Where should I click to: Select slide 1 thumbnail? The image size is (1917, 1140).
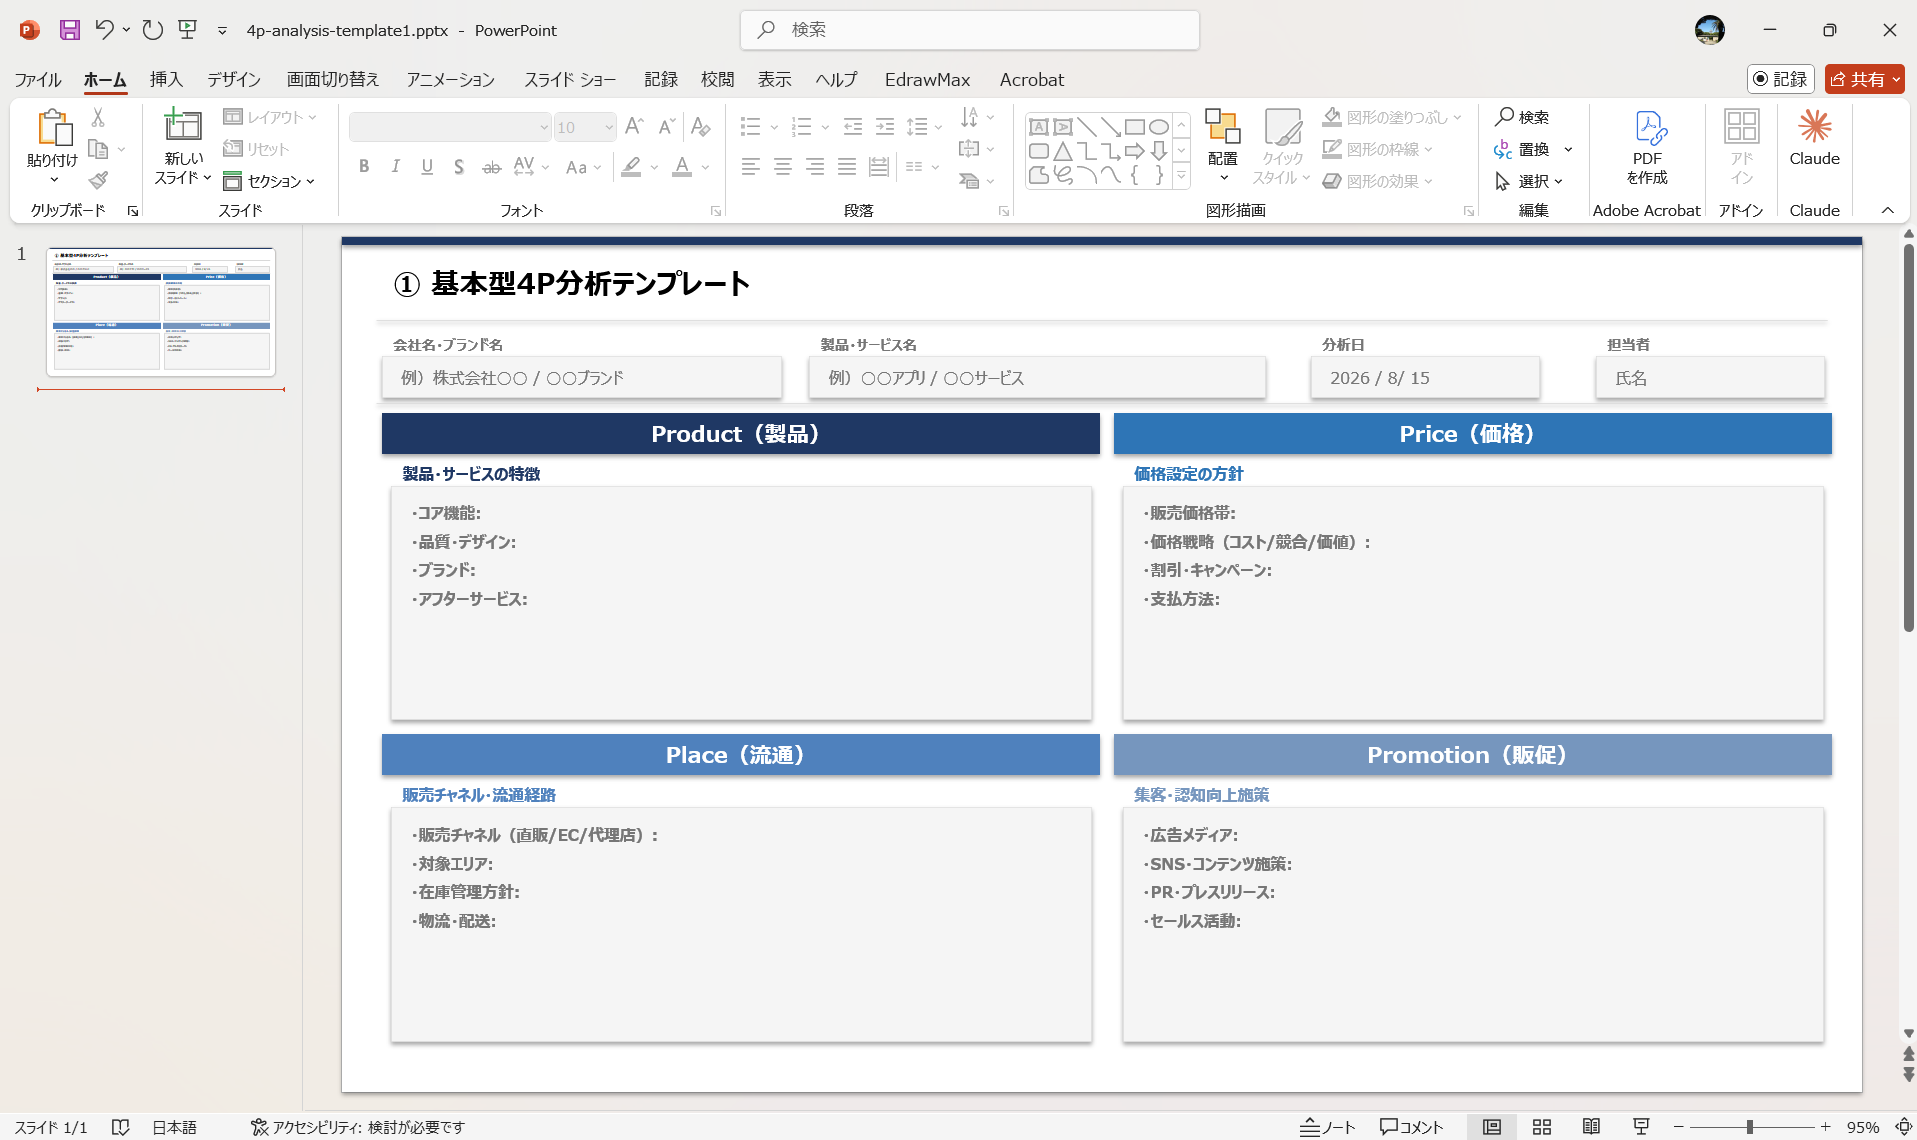pyautogui.click(x=161, y=311)
